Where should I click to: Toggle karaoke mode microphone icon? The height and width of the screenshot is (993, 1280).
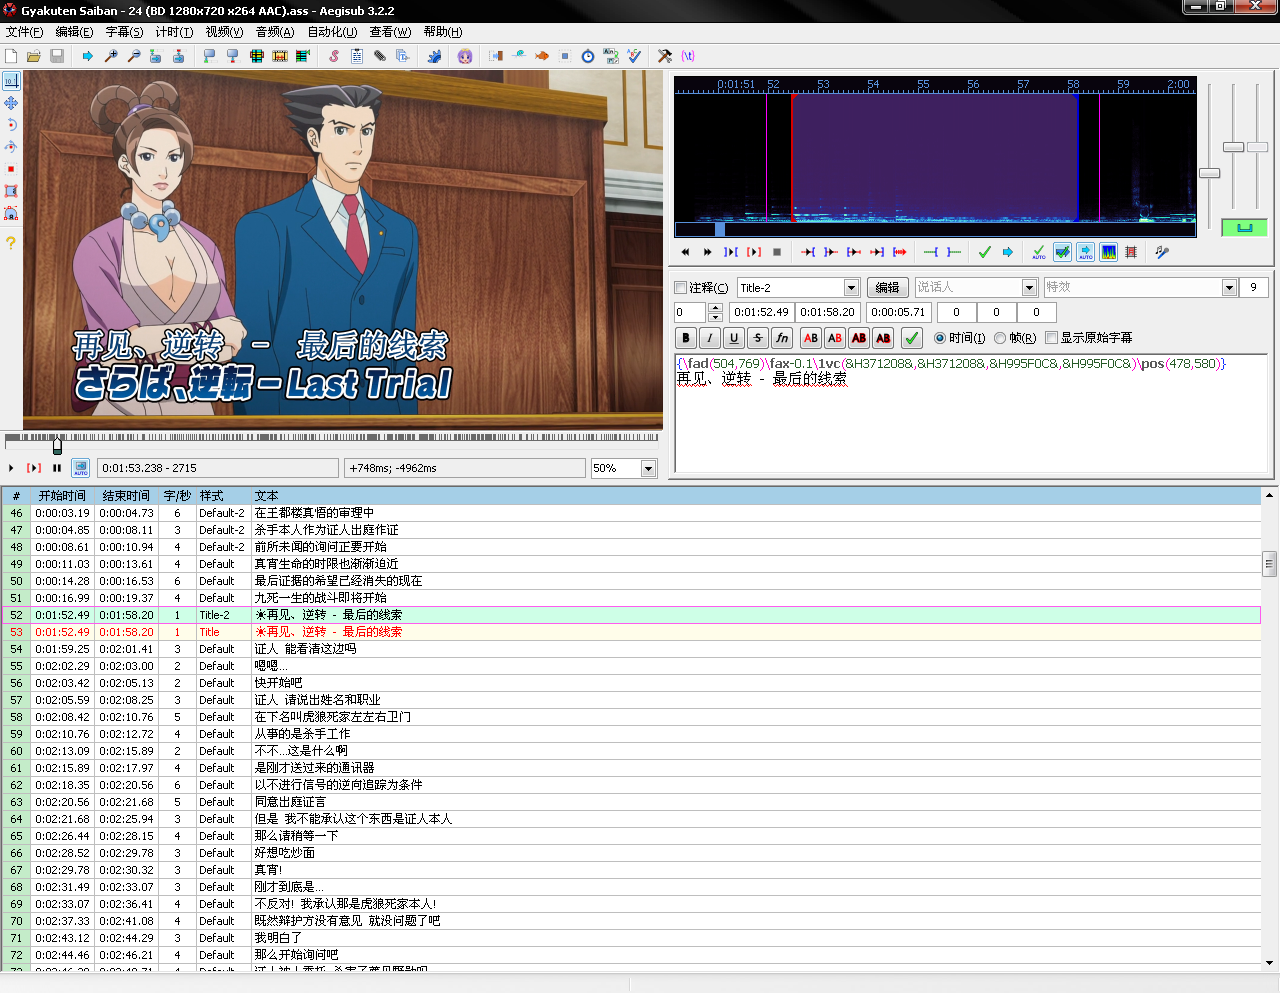pyautogui.click(x=1161, y=252)
